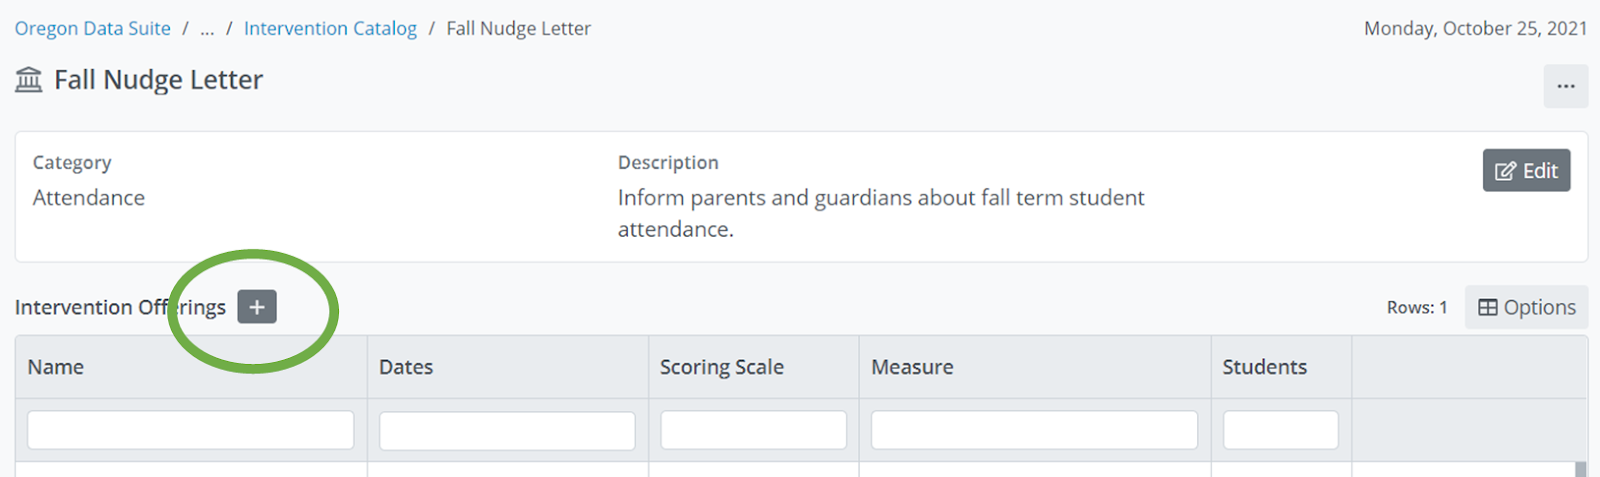Focus the Dates column filter box
Screen dimensions: 1600x477
coord(507,430)
